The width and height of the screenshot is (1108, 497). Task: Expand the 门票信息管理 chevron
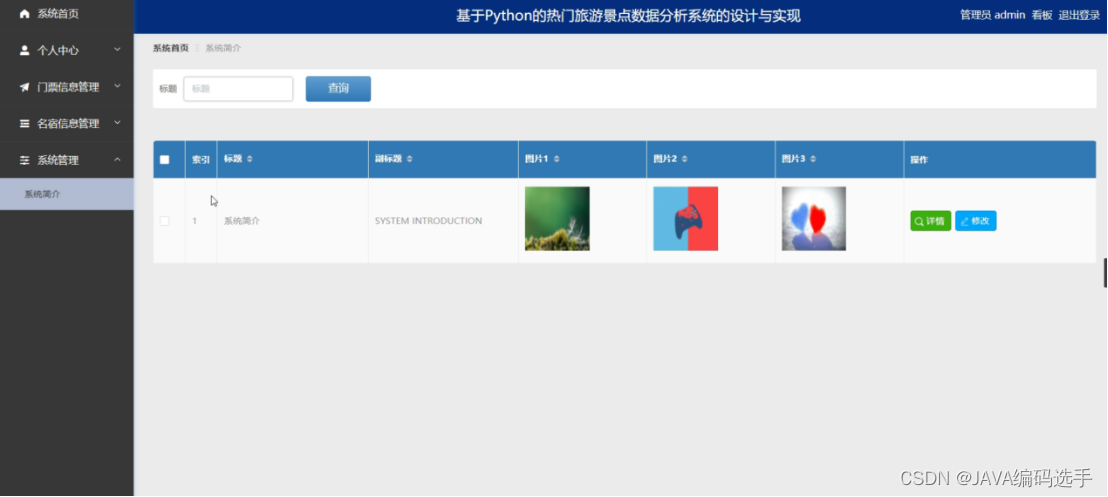click(x=117, y=86)
